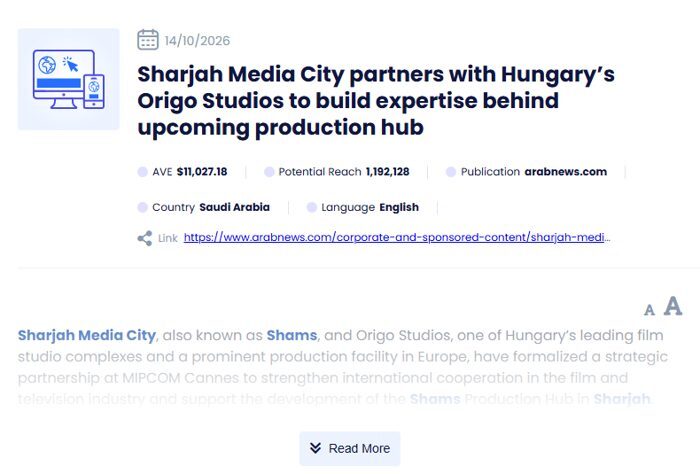Click the online media thumbnail image
700x474 pixels.
point(68,79)
